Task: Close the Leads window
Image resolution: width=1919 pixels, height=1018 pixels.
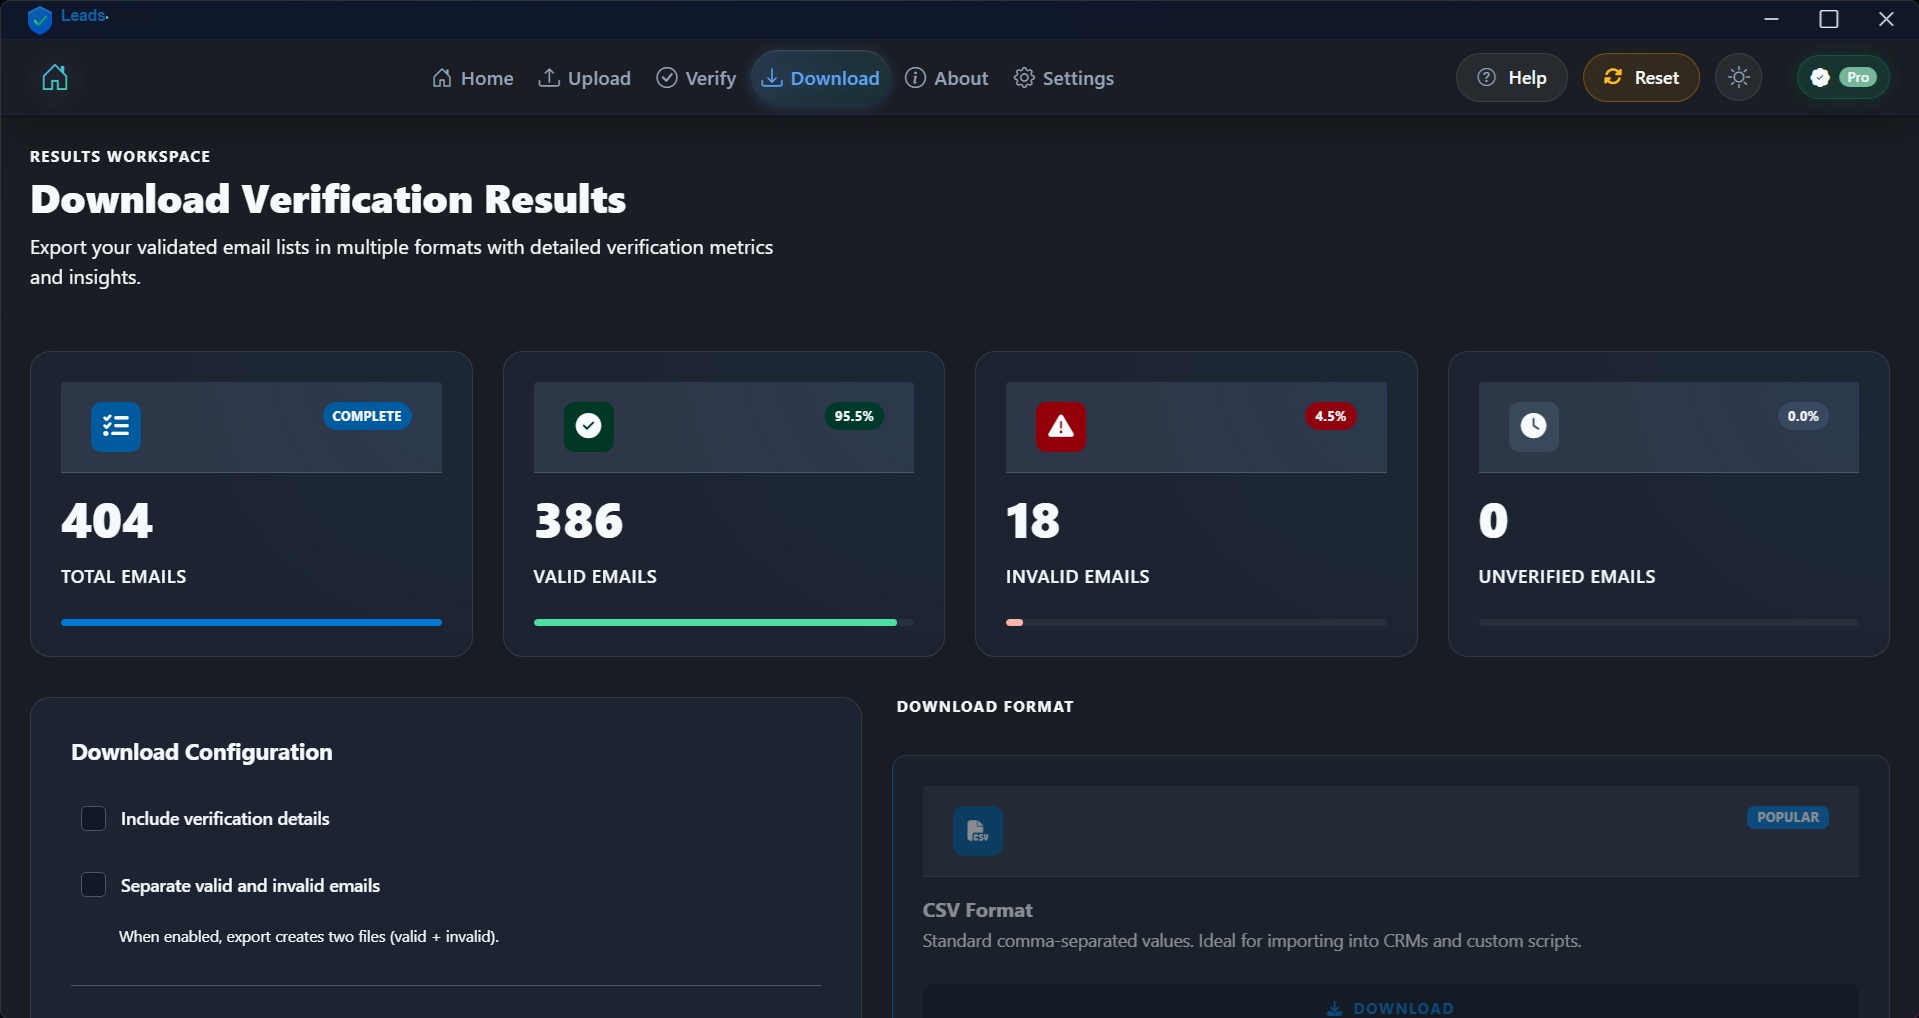Action: pyautogui.click(x=1886, y=19)
